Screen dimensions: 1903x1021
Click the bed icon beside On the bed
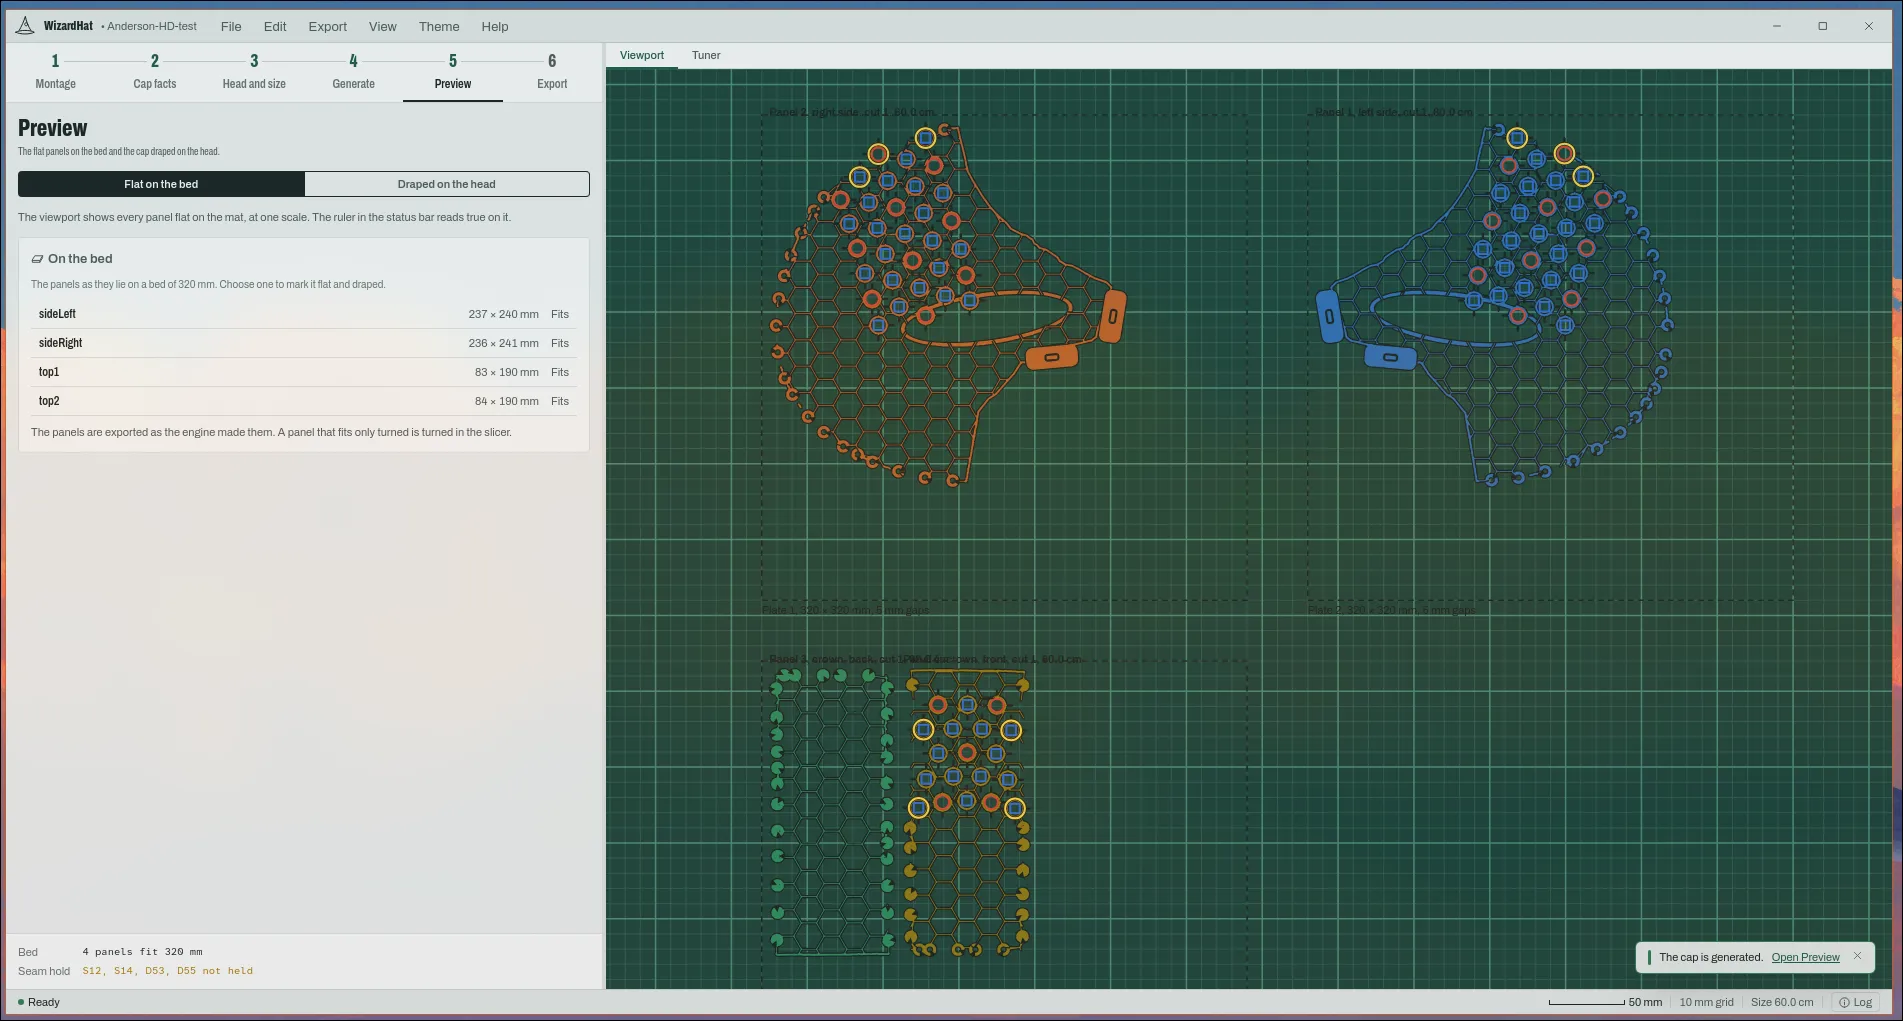pos(37,259)
